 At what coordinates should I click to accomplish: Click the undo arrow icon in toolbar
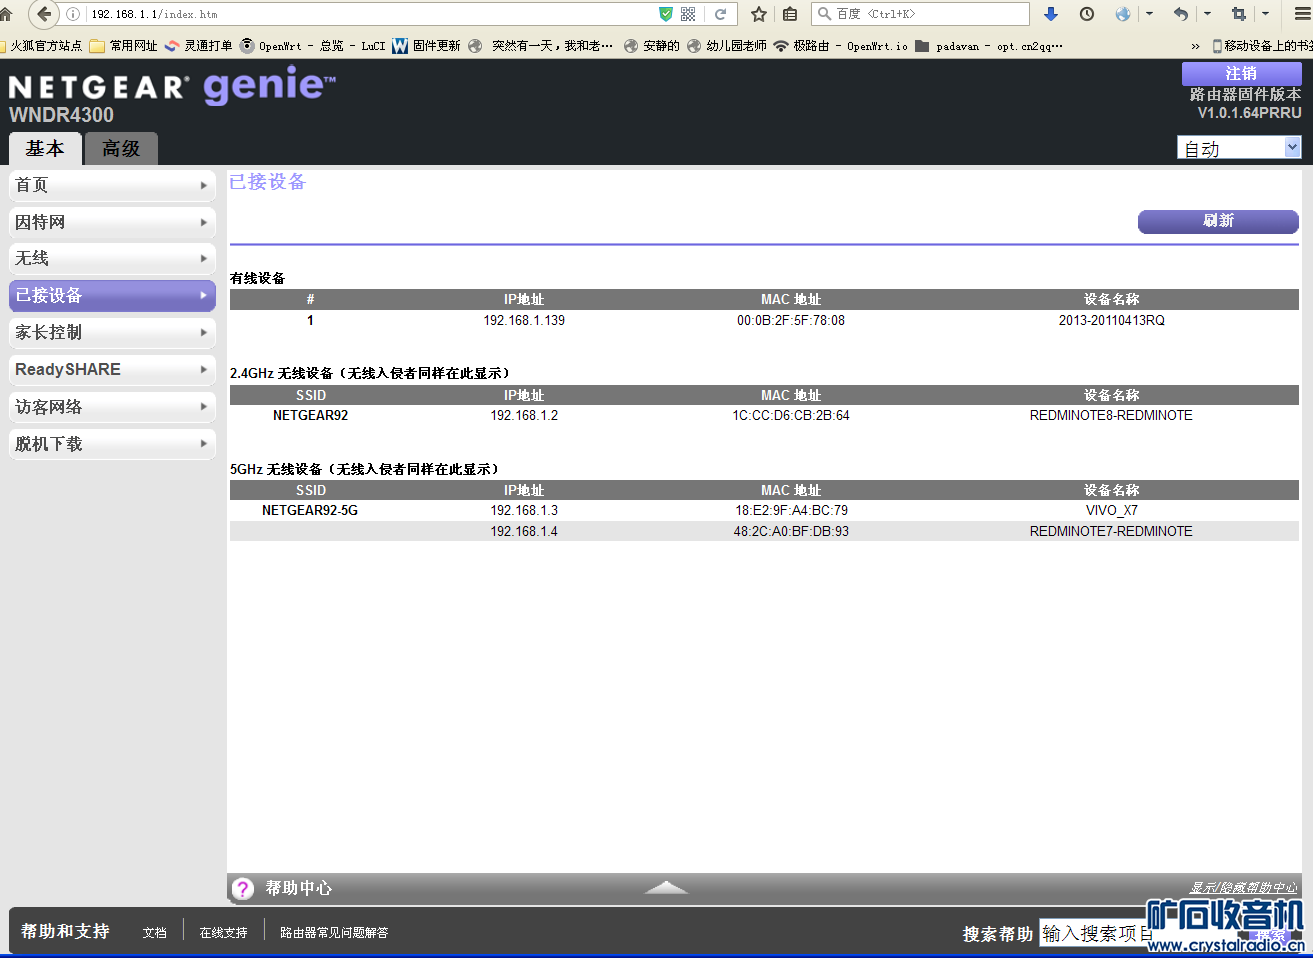[1181, 14]
